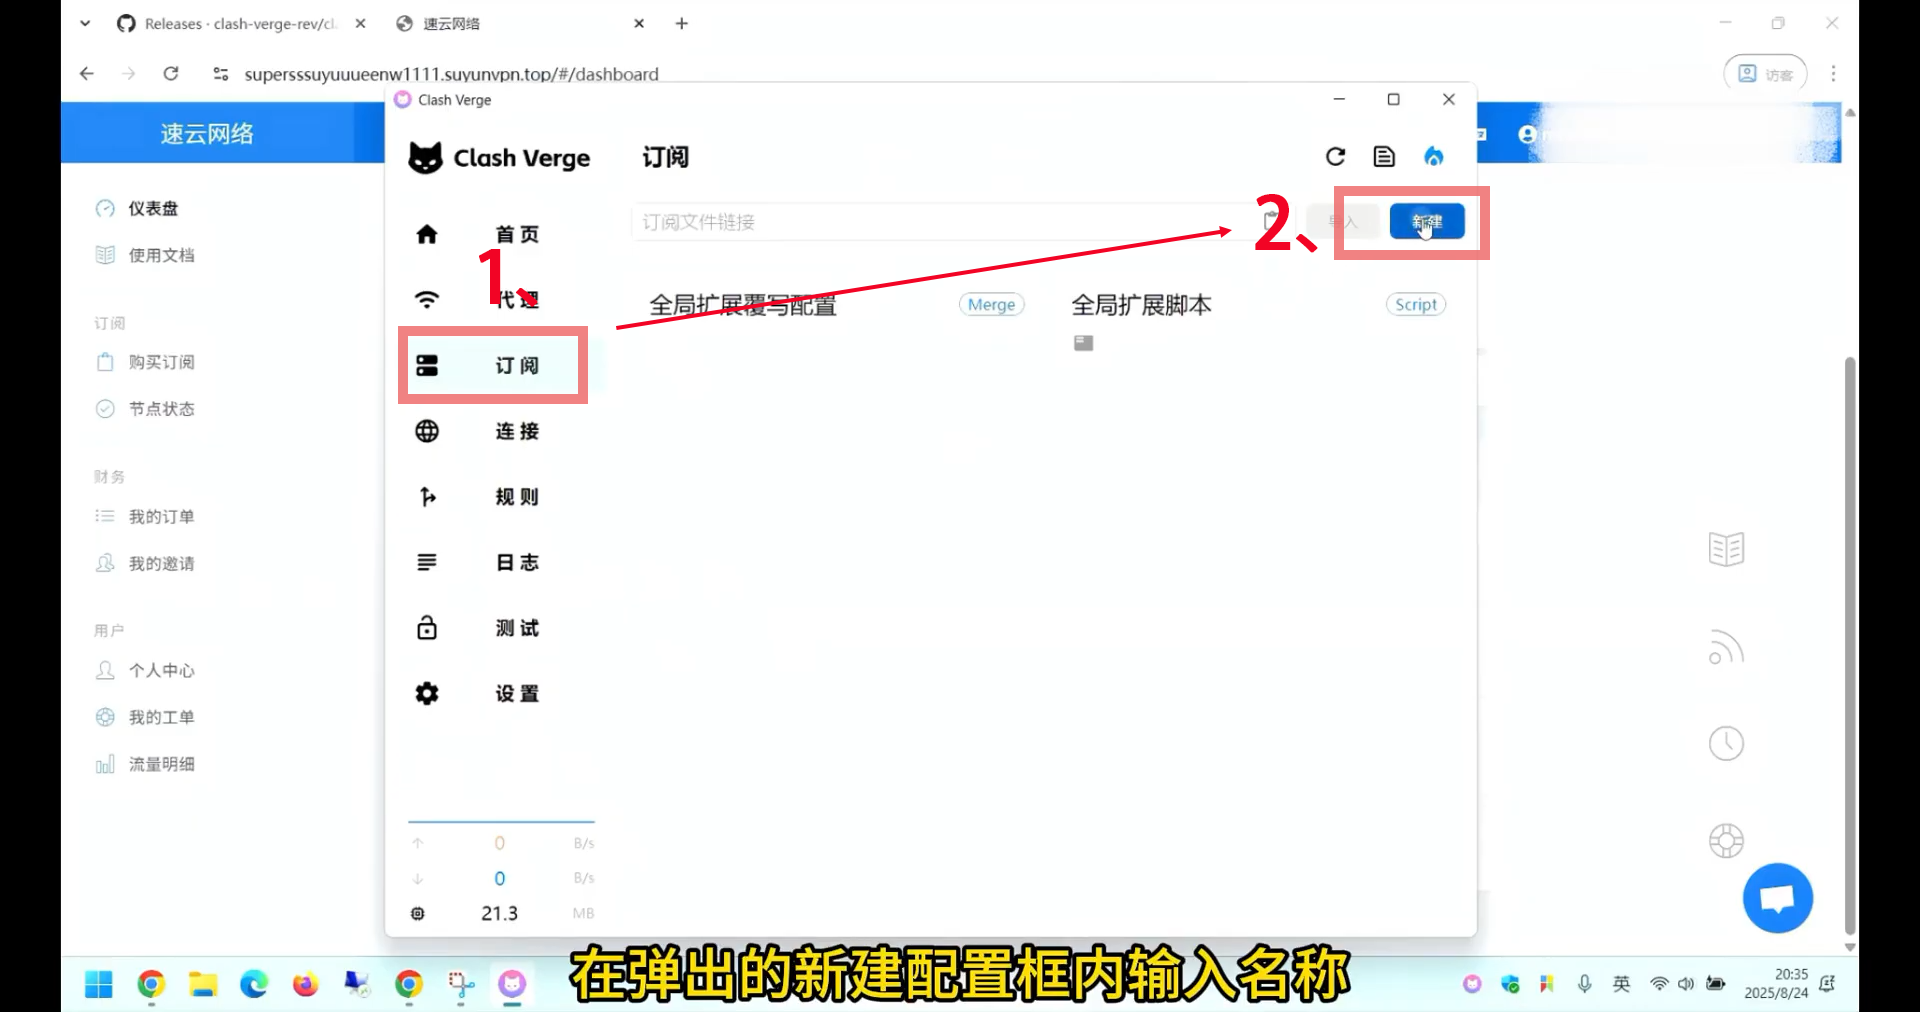Open the browser three-dot menu
1920x1012 pixels.
pyautogui.click(x=1832, y=73)
